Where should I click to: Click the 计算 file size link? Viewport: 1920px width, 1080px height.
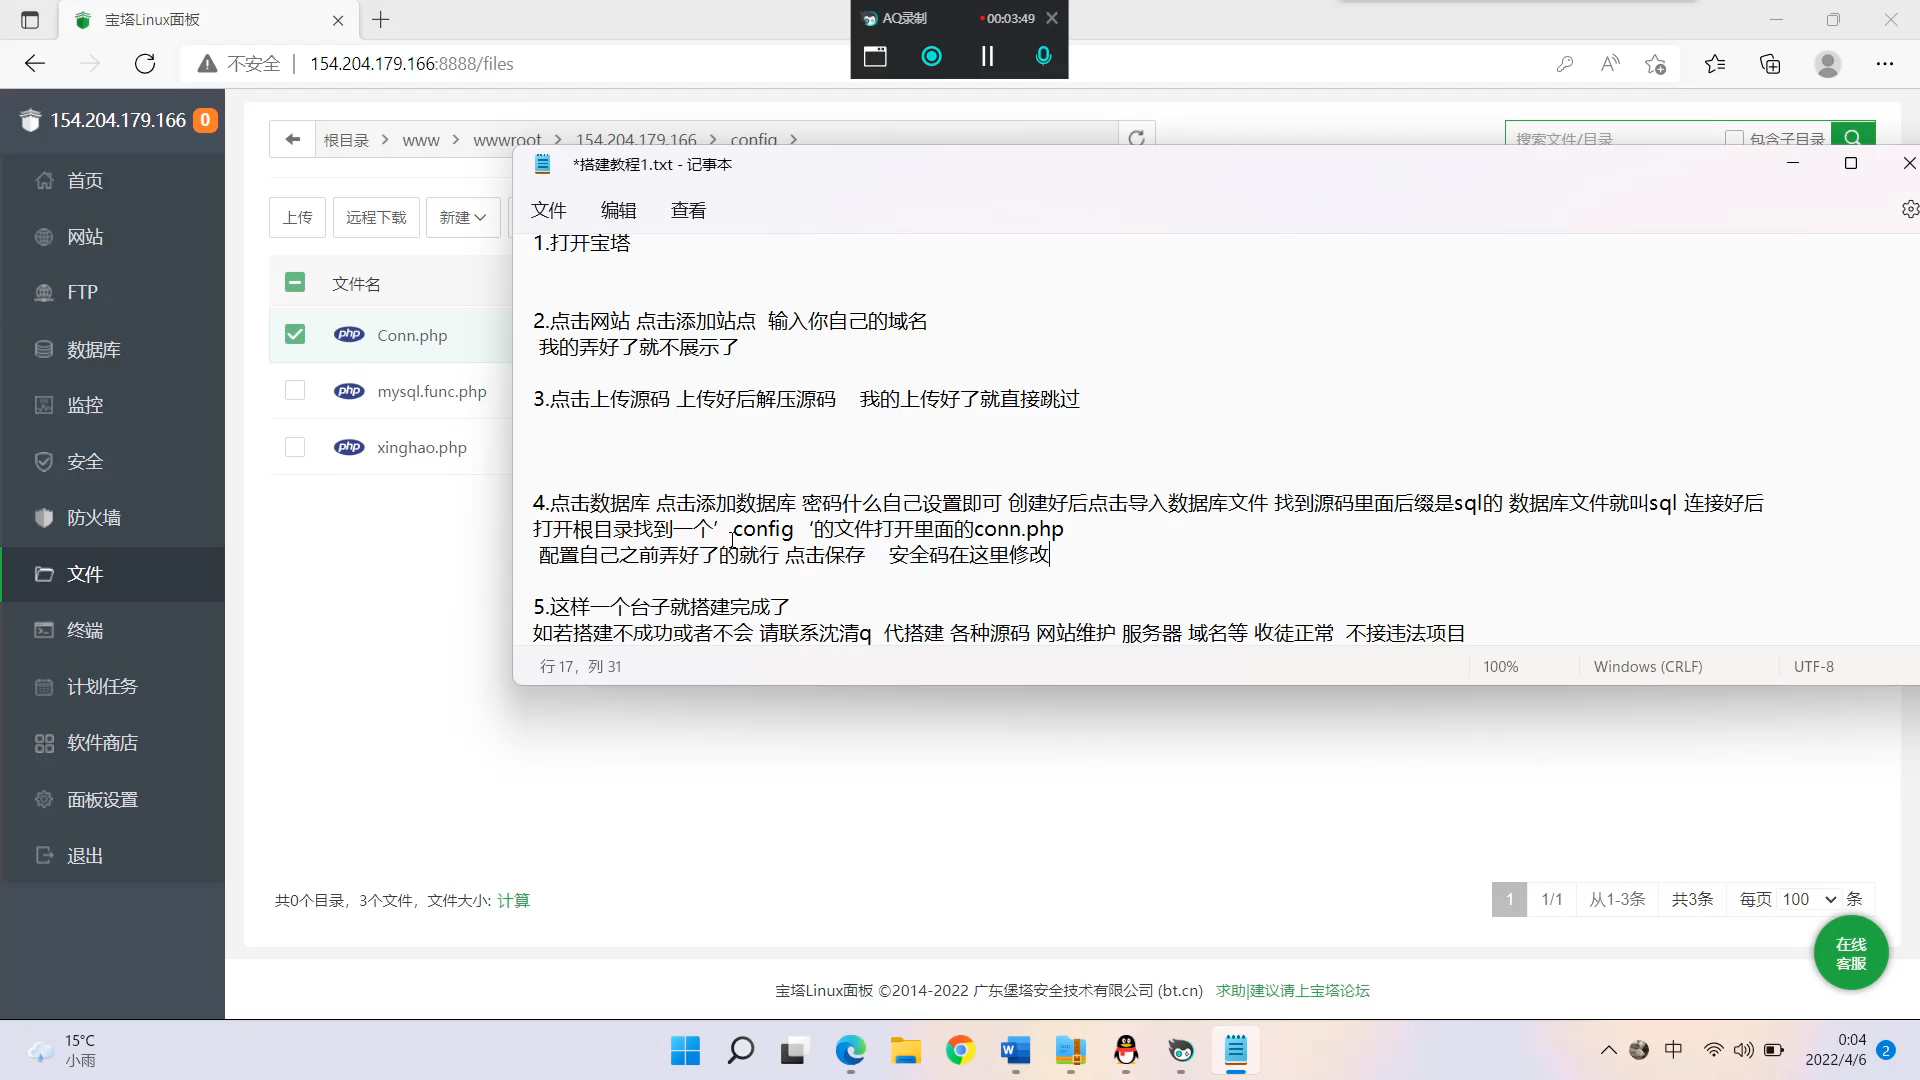point(513,900)
